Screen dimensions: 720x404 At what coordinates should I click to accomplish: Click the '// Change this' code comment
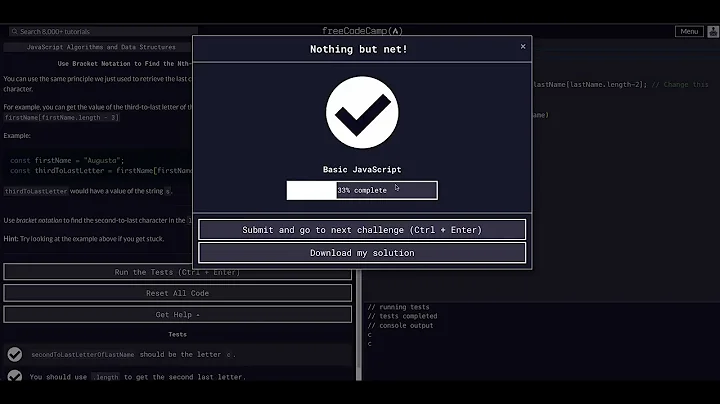click(680, 84)
